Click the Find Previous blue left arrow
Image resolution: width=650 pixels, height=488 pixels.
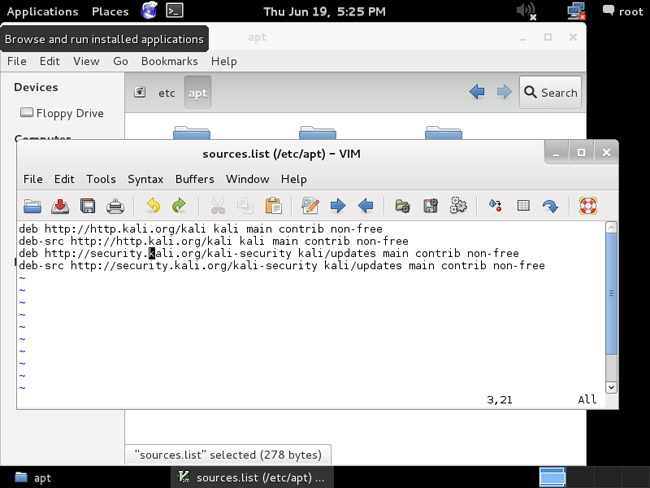[x=366, y=206]
